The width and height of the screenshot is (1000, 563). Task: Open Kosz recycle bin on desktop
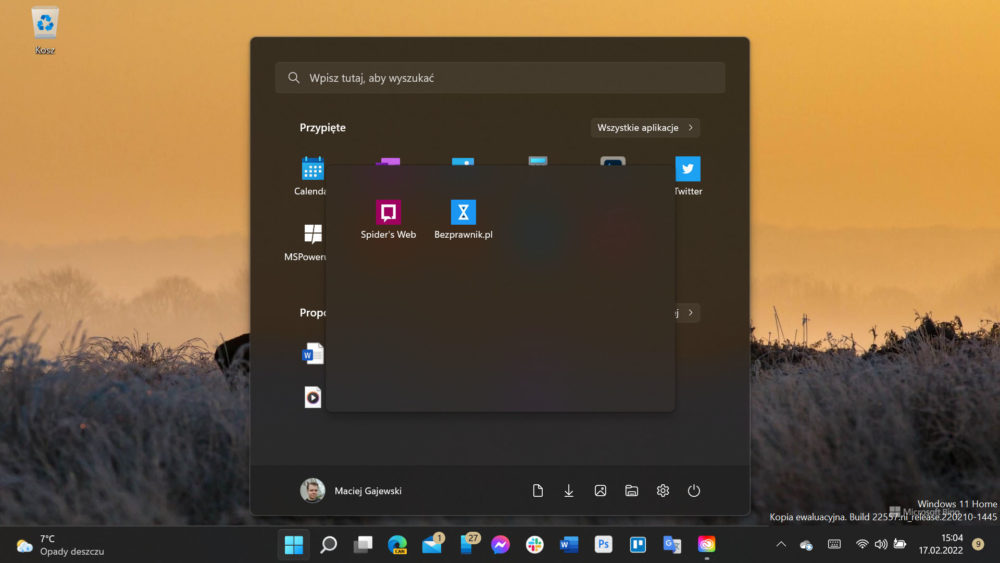click(45, 30)
